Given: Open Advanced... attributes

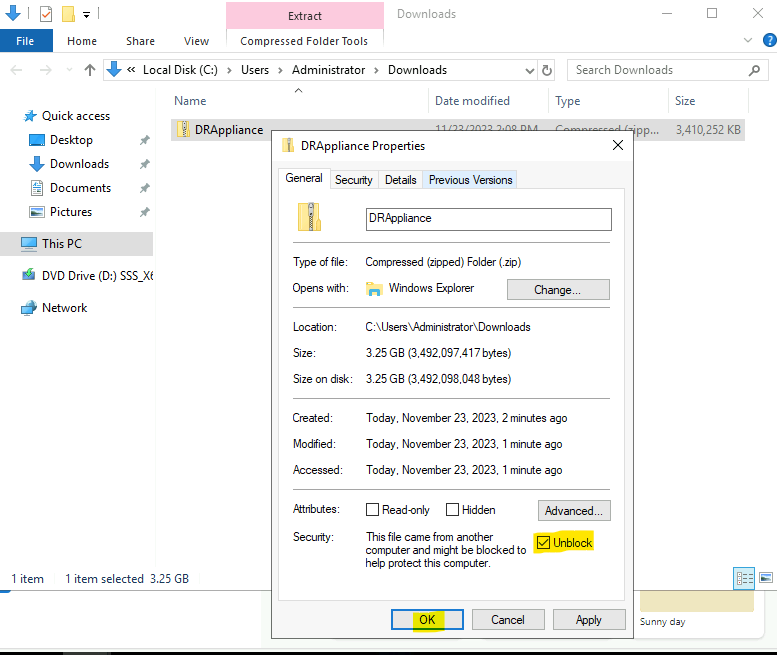Looking at the screenshot, I should pos(574,511).
